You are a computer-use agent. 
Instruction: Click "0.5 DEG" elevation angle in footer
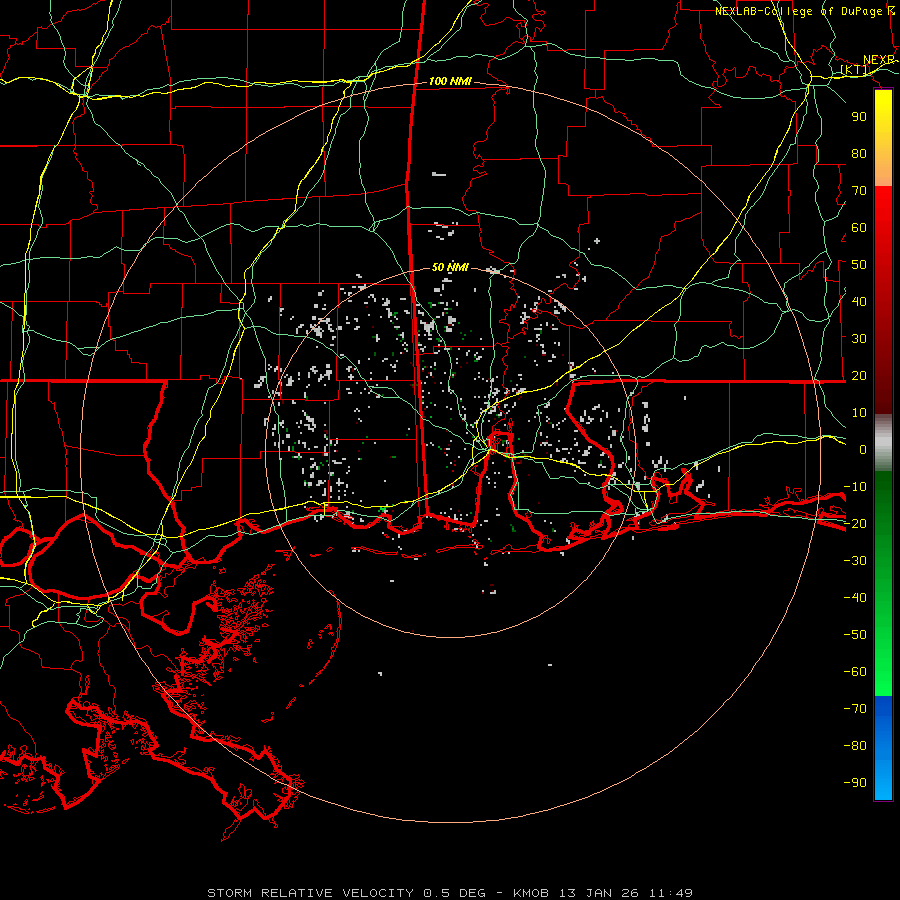pos(455,893)
